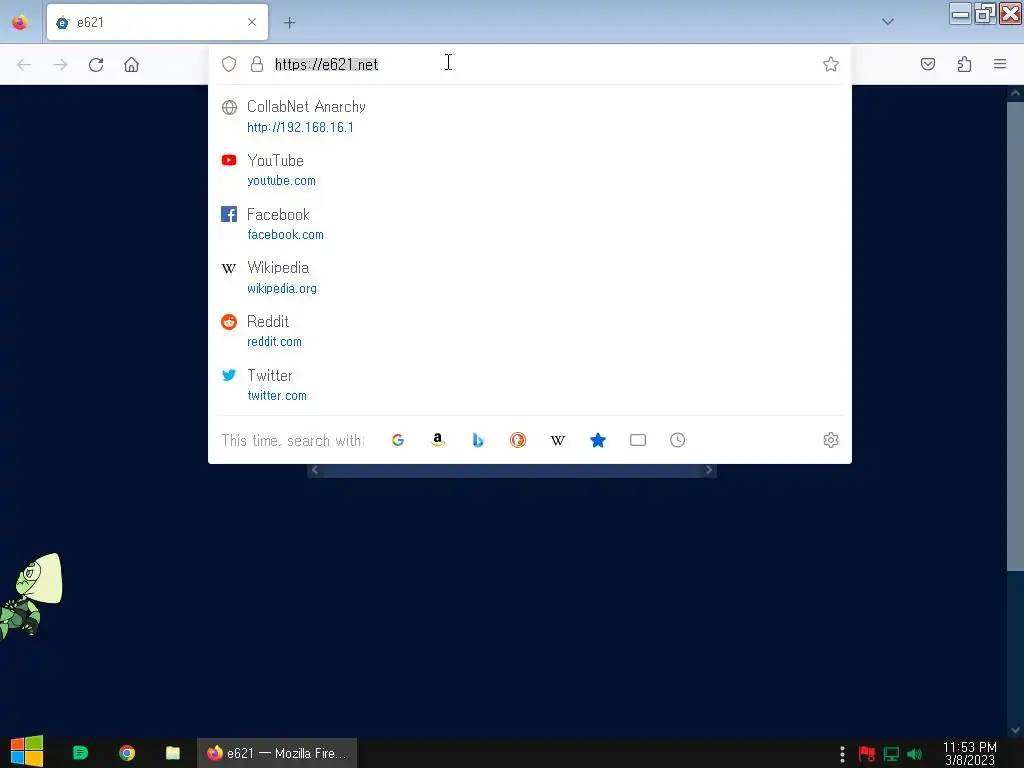Search with DuckDuckGo this time
Screen dimensions: 1024x768
click(518, 440)
